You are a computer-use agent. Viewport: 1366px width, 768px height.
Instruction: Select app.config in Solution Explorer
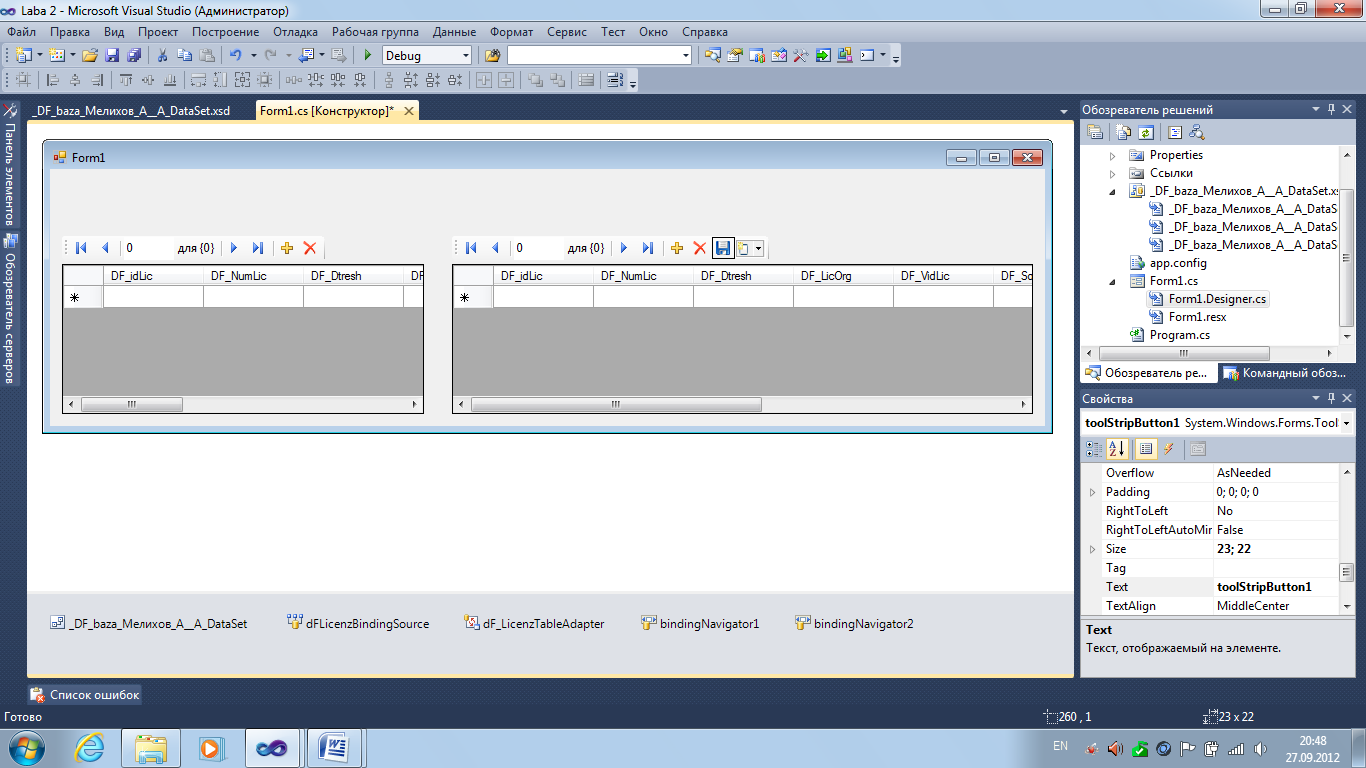[1167, 263]
